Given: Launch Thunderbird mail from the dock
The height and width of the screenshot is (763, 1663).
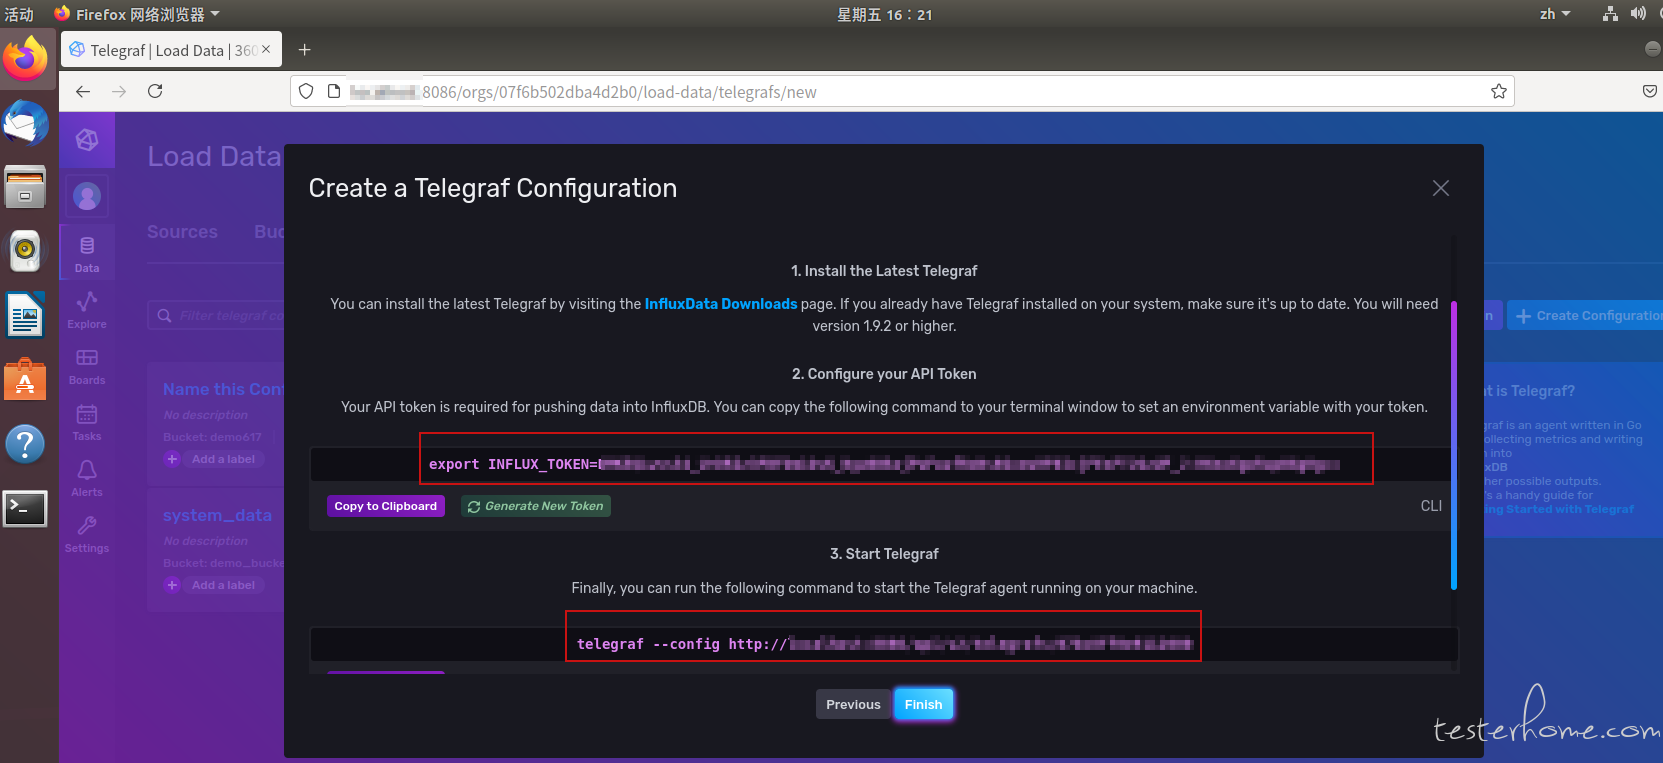Looking at the screenshot, I should coord(25,124).
